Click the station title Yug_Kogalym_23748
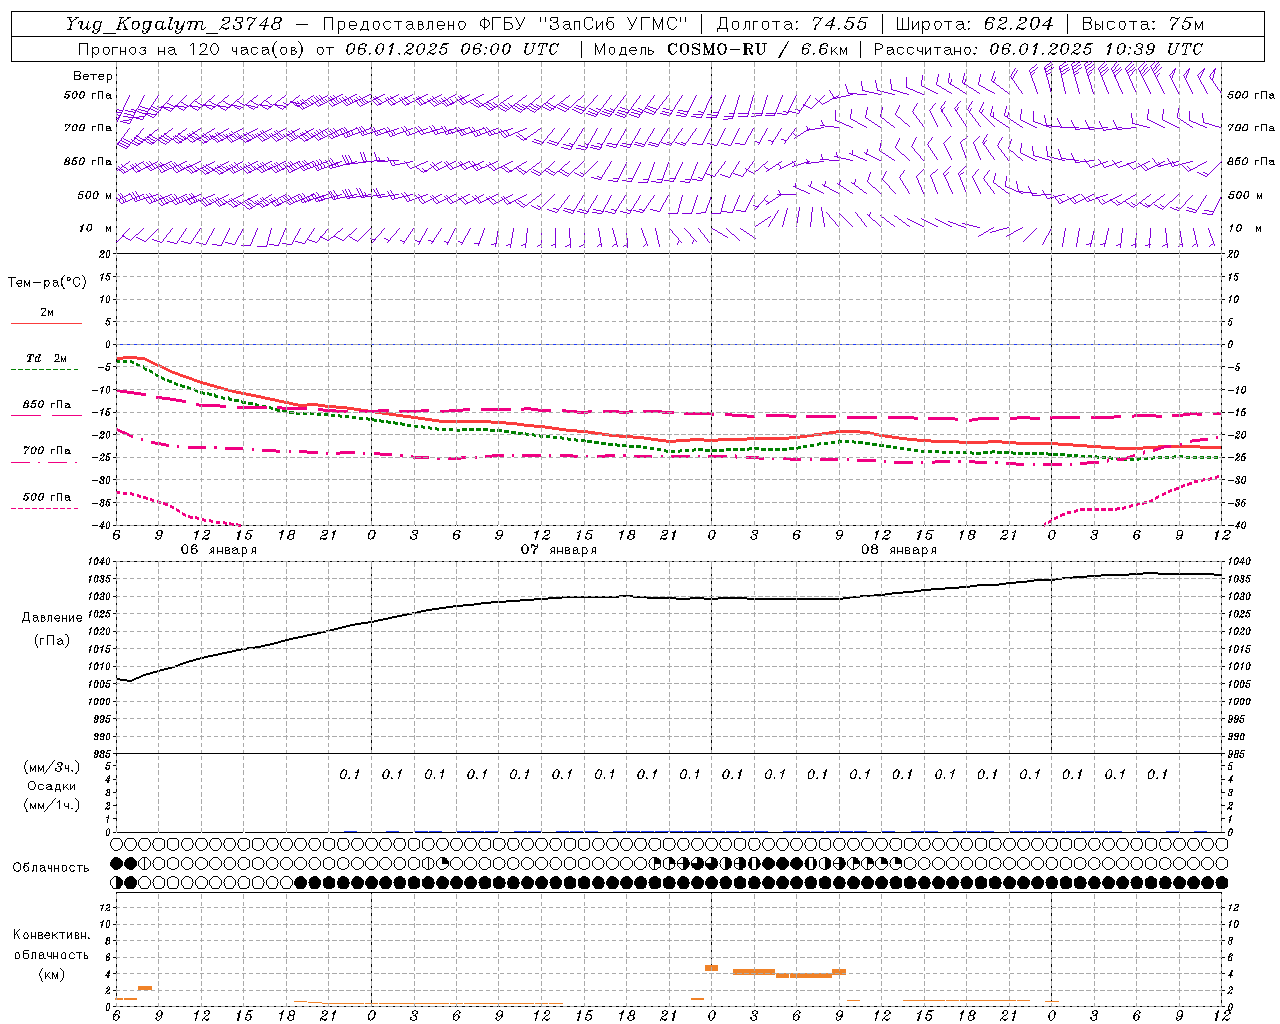 point(174,24)
